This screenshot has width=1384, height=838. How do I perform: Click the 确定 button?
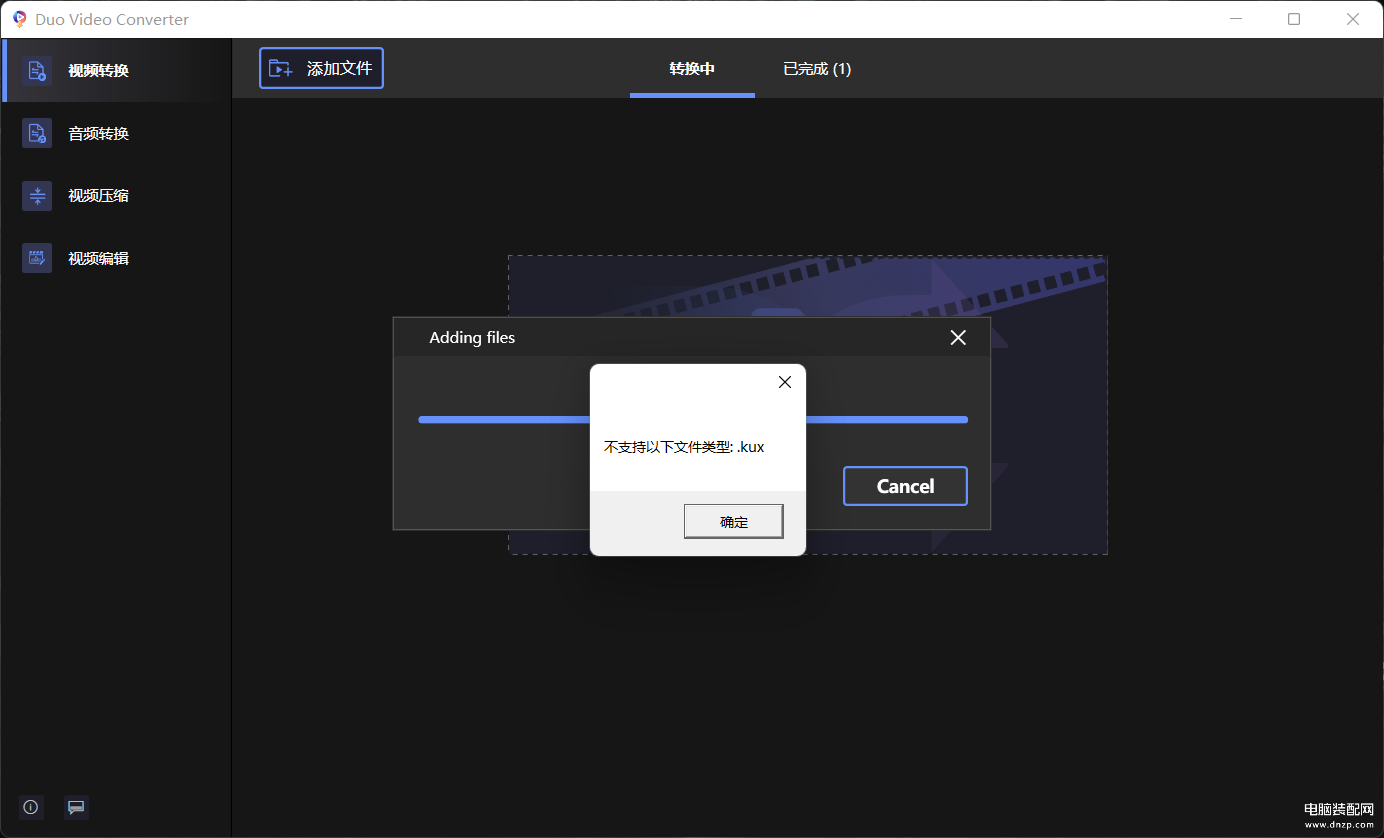tap(734, 522)
